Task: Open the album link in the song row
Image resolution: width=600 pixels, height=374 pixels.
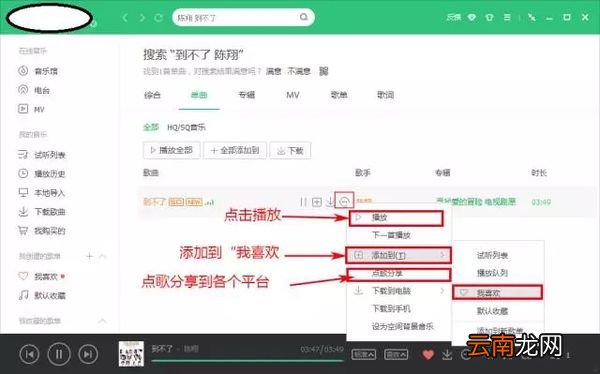Action: [476, 201]
